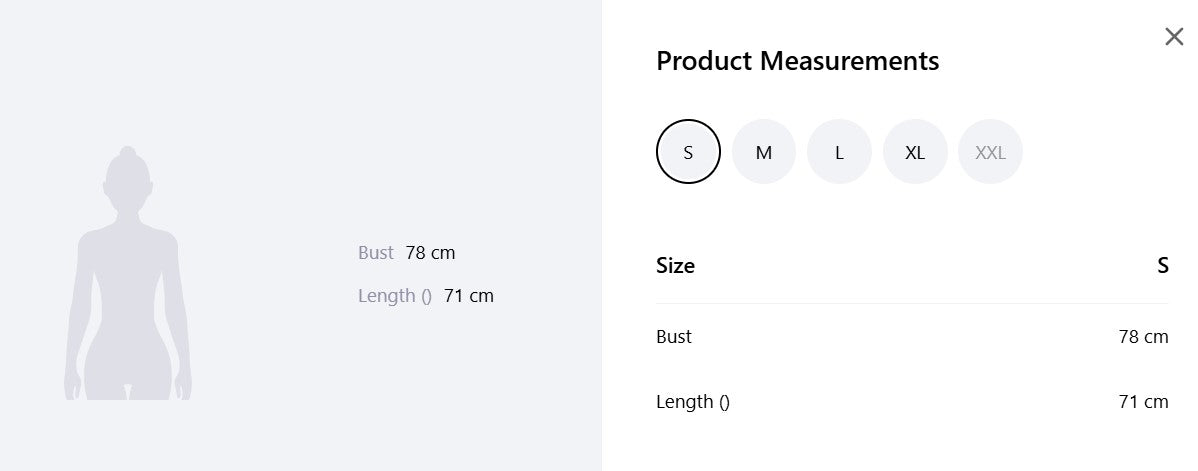This screenshot has width=1198, height=471.
Task: Click the 71 cm value next to silhouette
Action: (x=468, y=296)
